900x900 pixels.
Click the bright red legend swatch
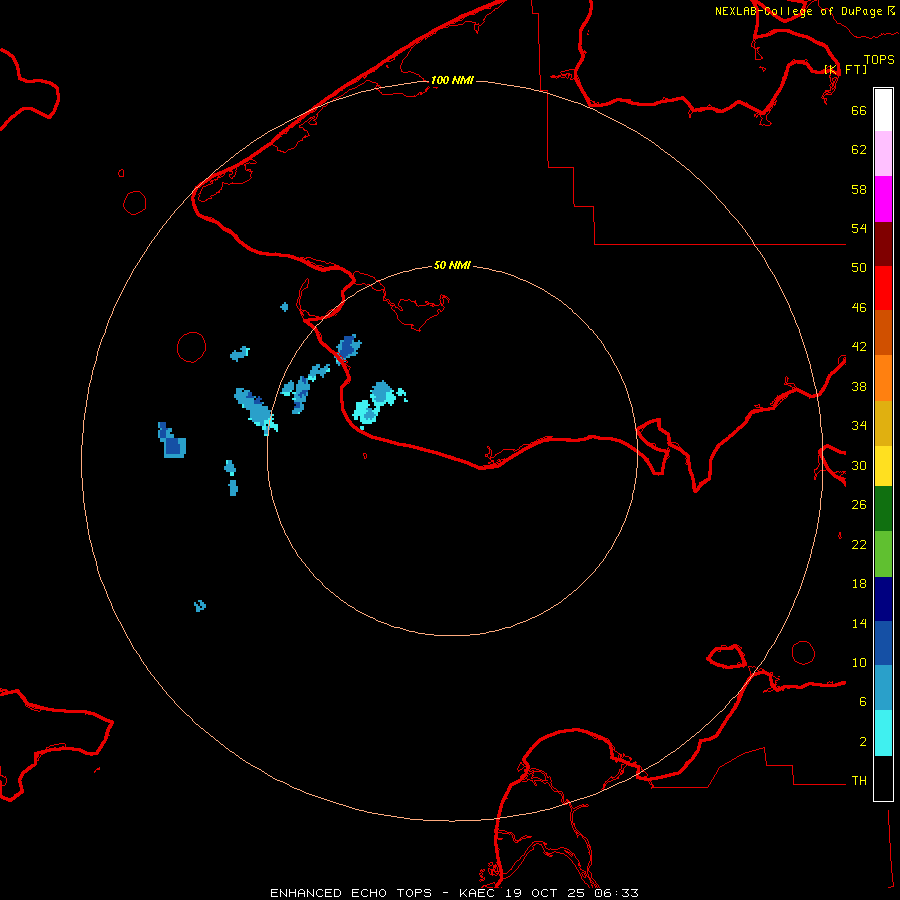[883, 288]
